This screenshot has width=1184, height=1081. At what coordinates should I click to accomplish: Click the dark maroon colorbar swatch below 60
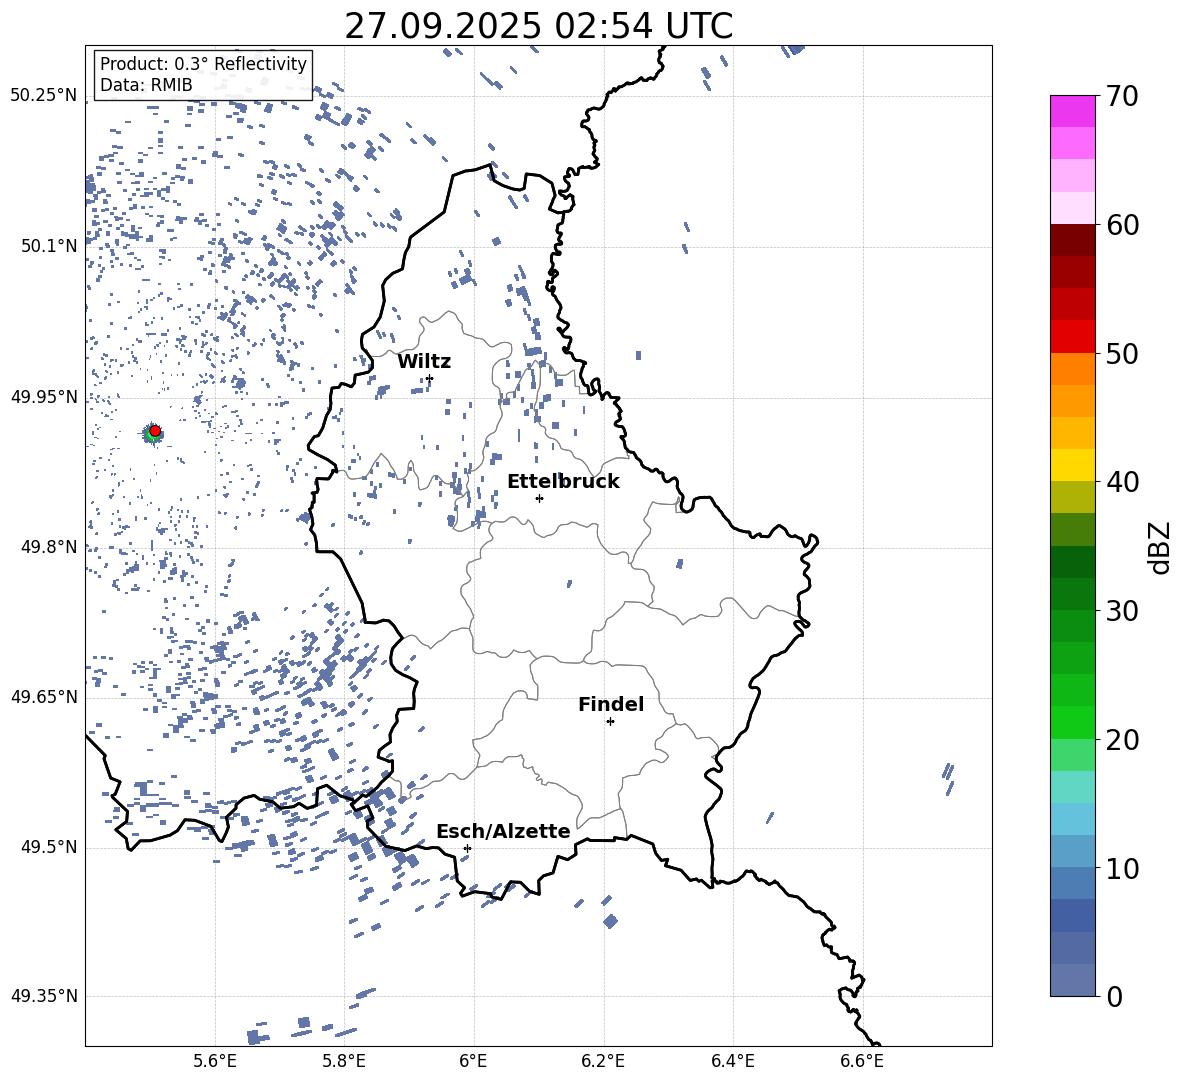tap(1072, 240)
